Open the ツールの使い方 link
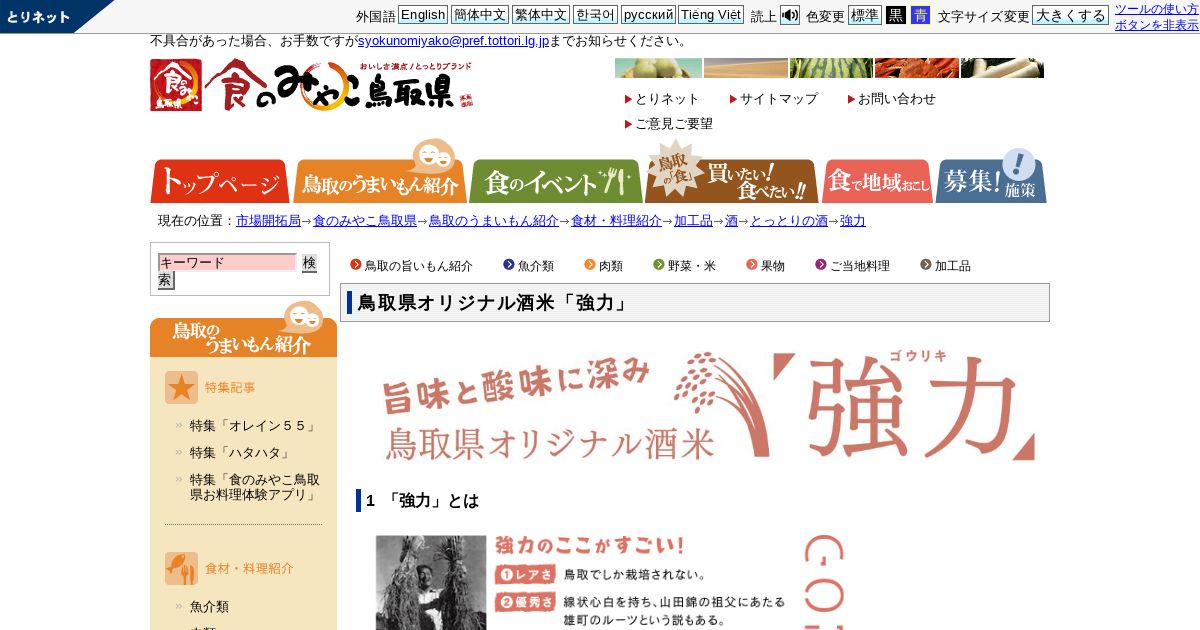1200x630 pixels. coord(1155,9)
